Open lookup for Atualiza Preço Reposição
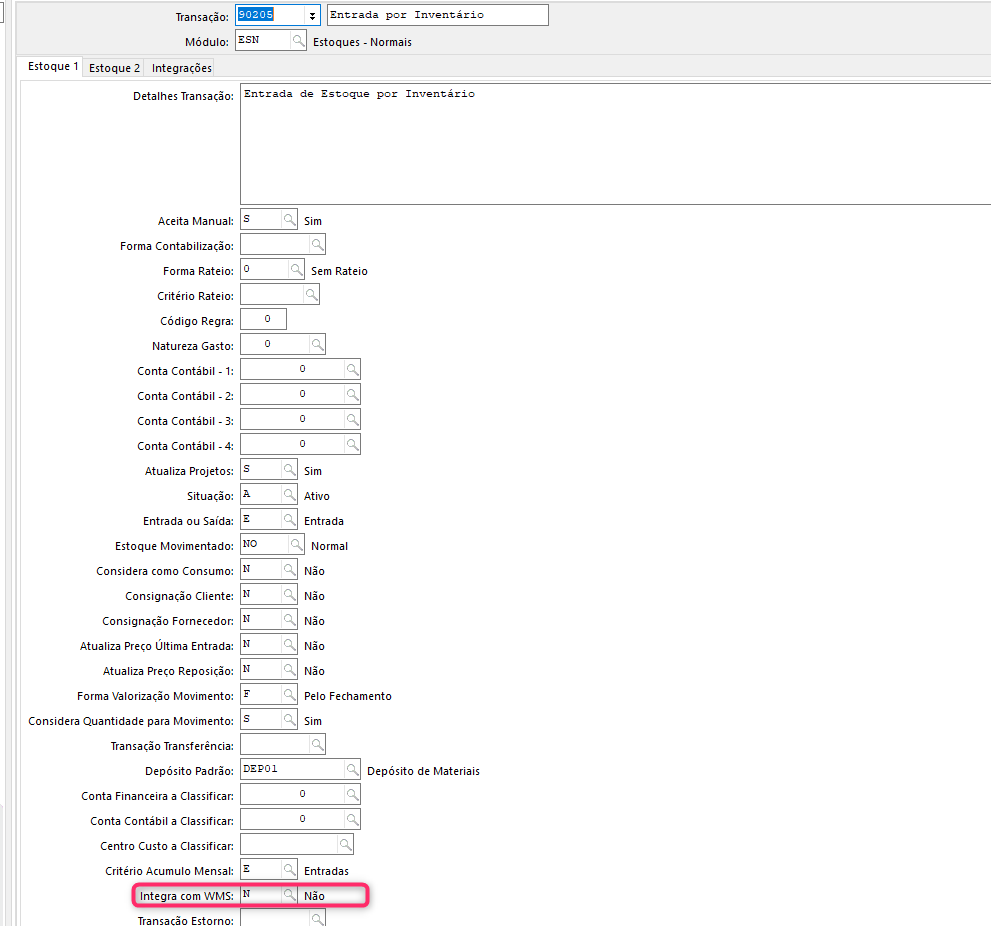 click(x=289, y=669)
